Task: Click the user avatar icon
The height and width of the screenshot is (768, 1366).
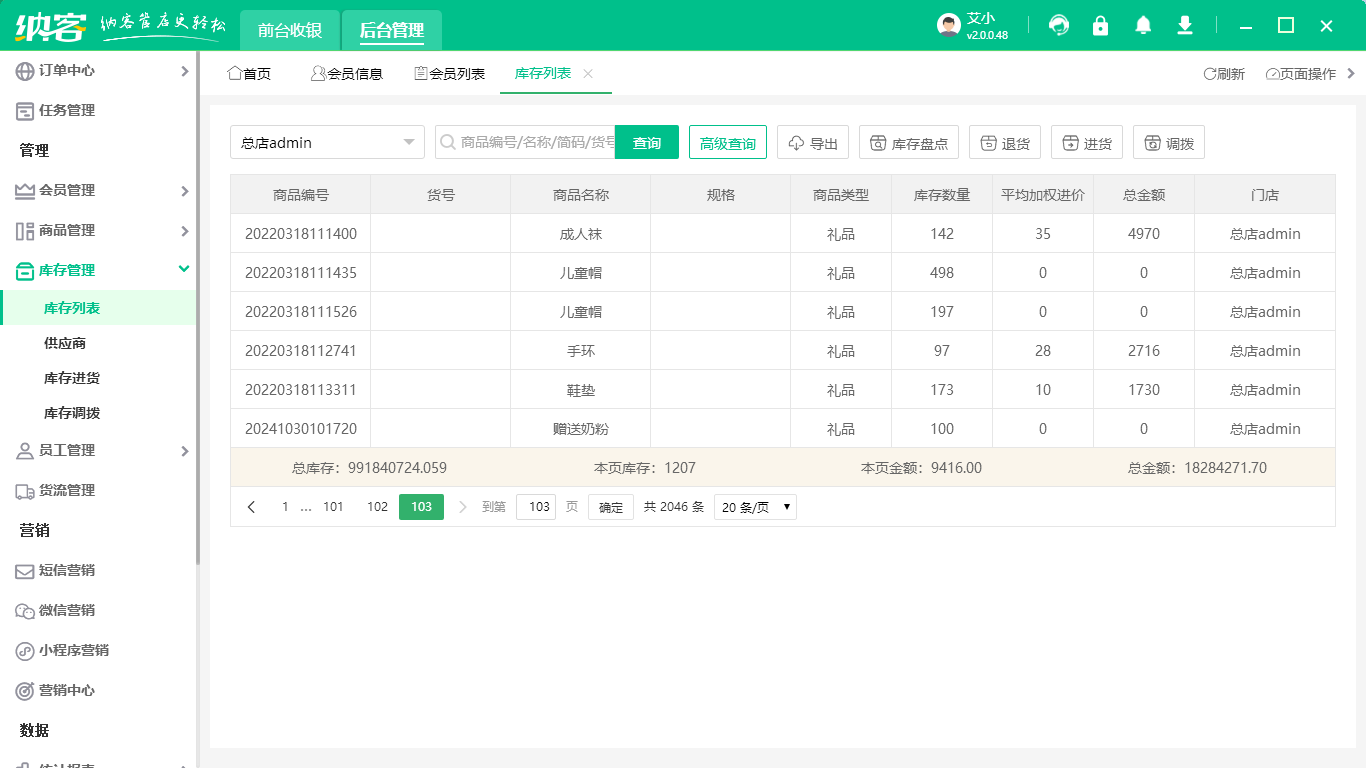Action: 949,26
